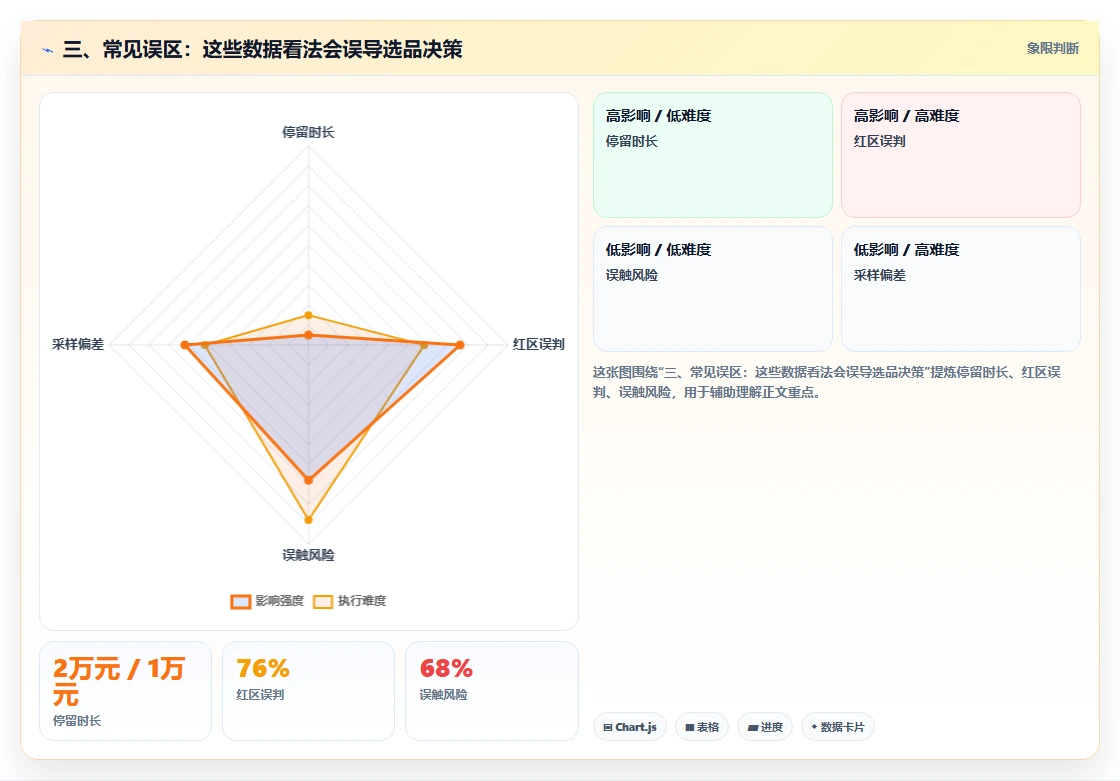
Task: Click the 停留时长 radar axis label
Action: coord(308,132)
